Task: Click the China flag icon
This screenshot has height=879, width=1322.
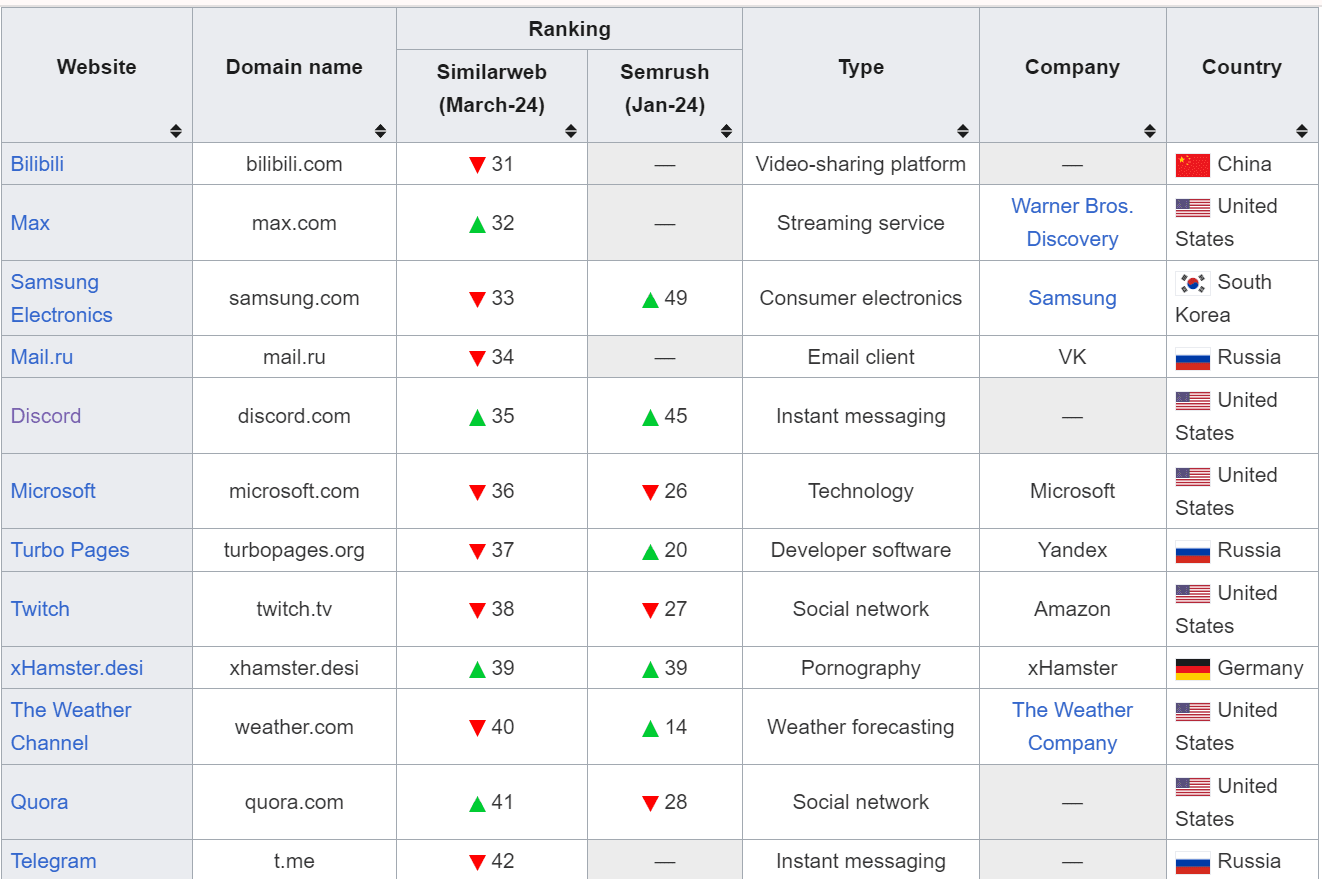Action: [x=1192, y=165]
